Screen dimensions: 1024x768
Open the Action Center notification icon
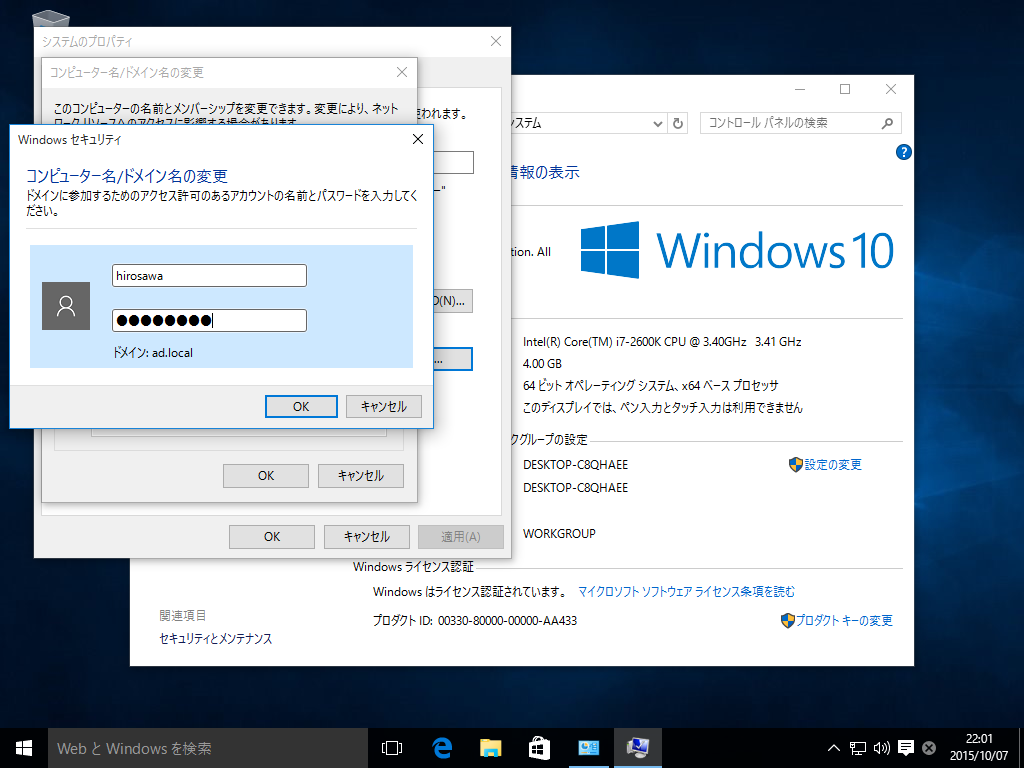905,748
